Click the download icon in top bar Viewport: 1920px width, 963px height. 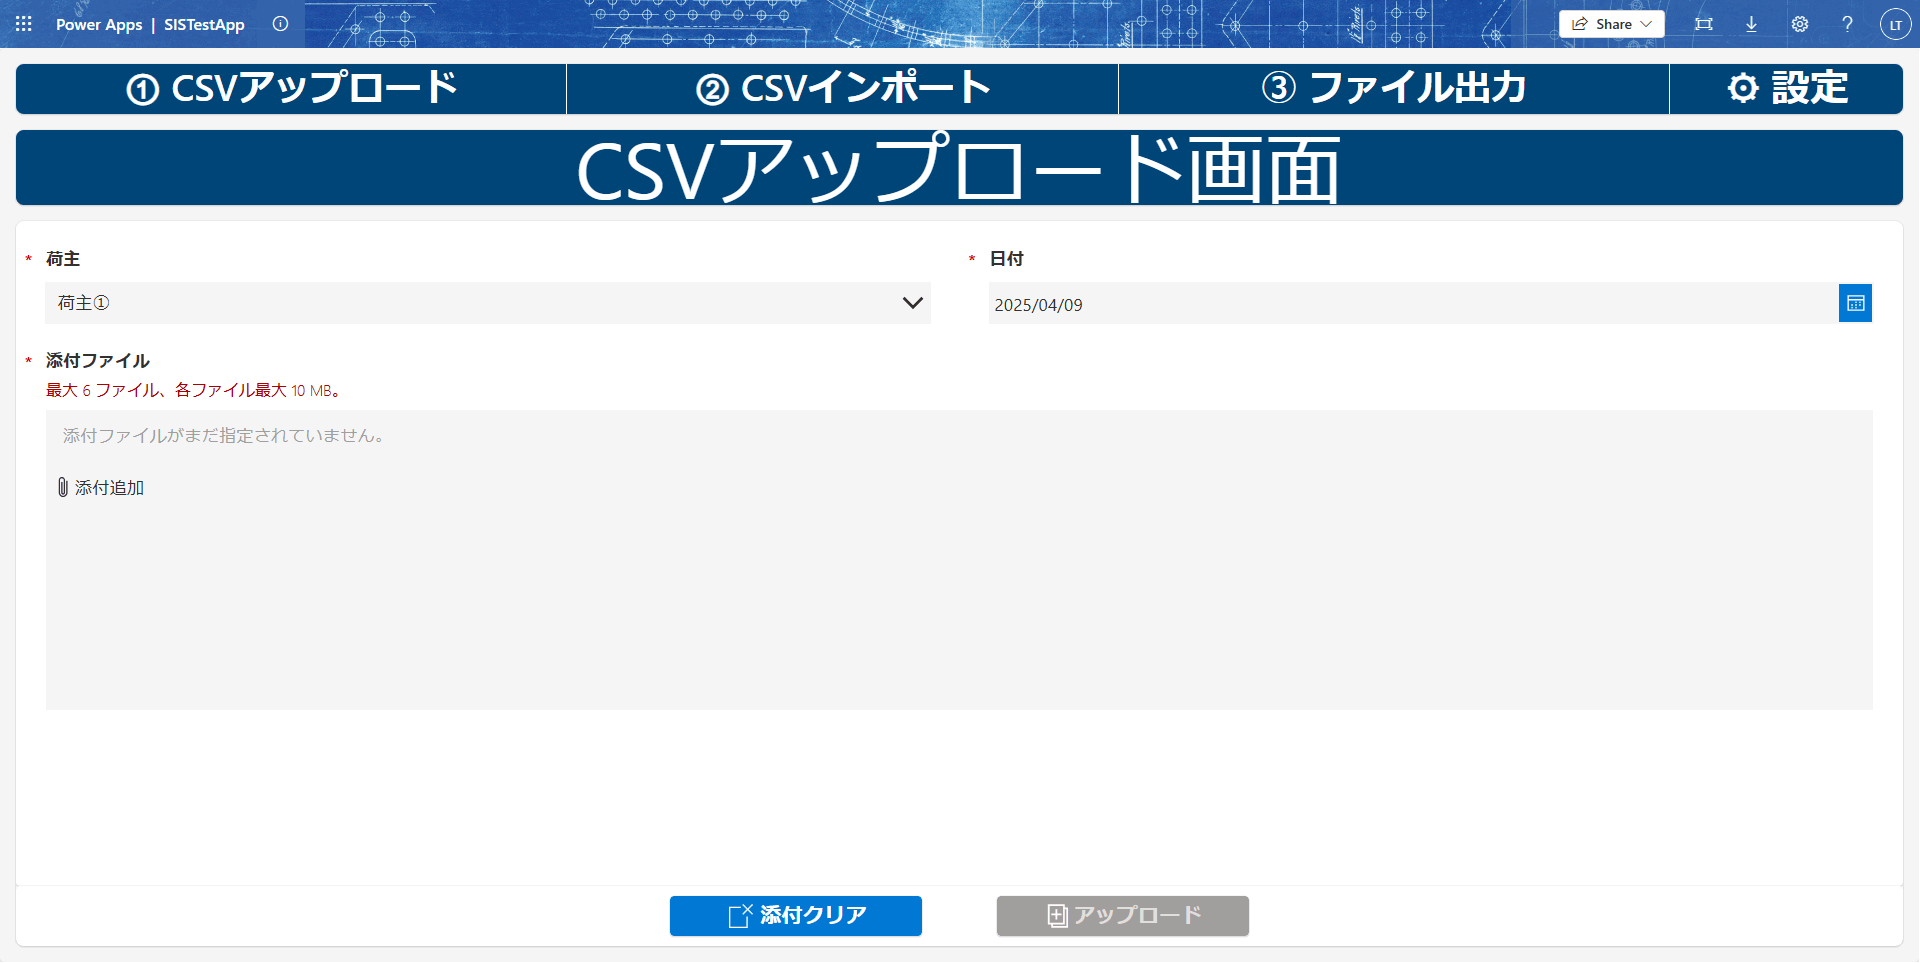click(x=1751, y=24)
